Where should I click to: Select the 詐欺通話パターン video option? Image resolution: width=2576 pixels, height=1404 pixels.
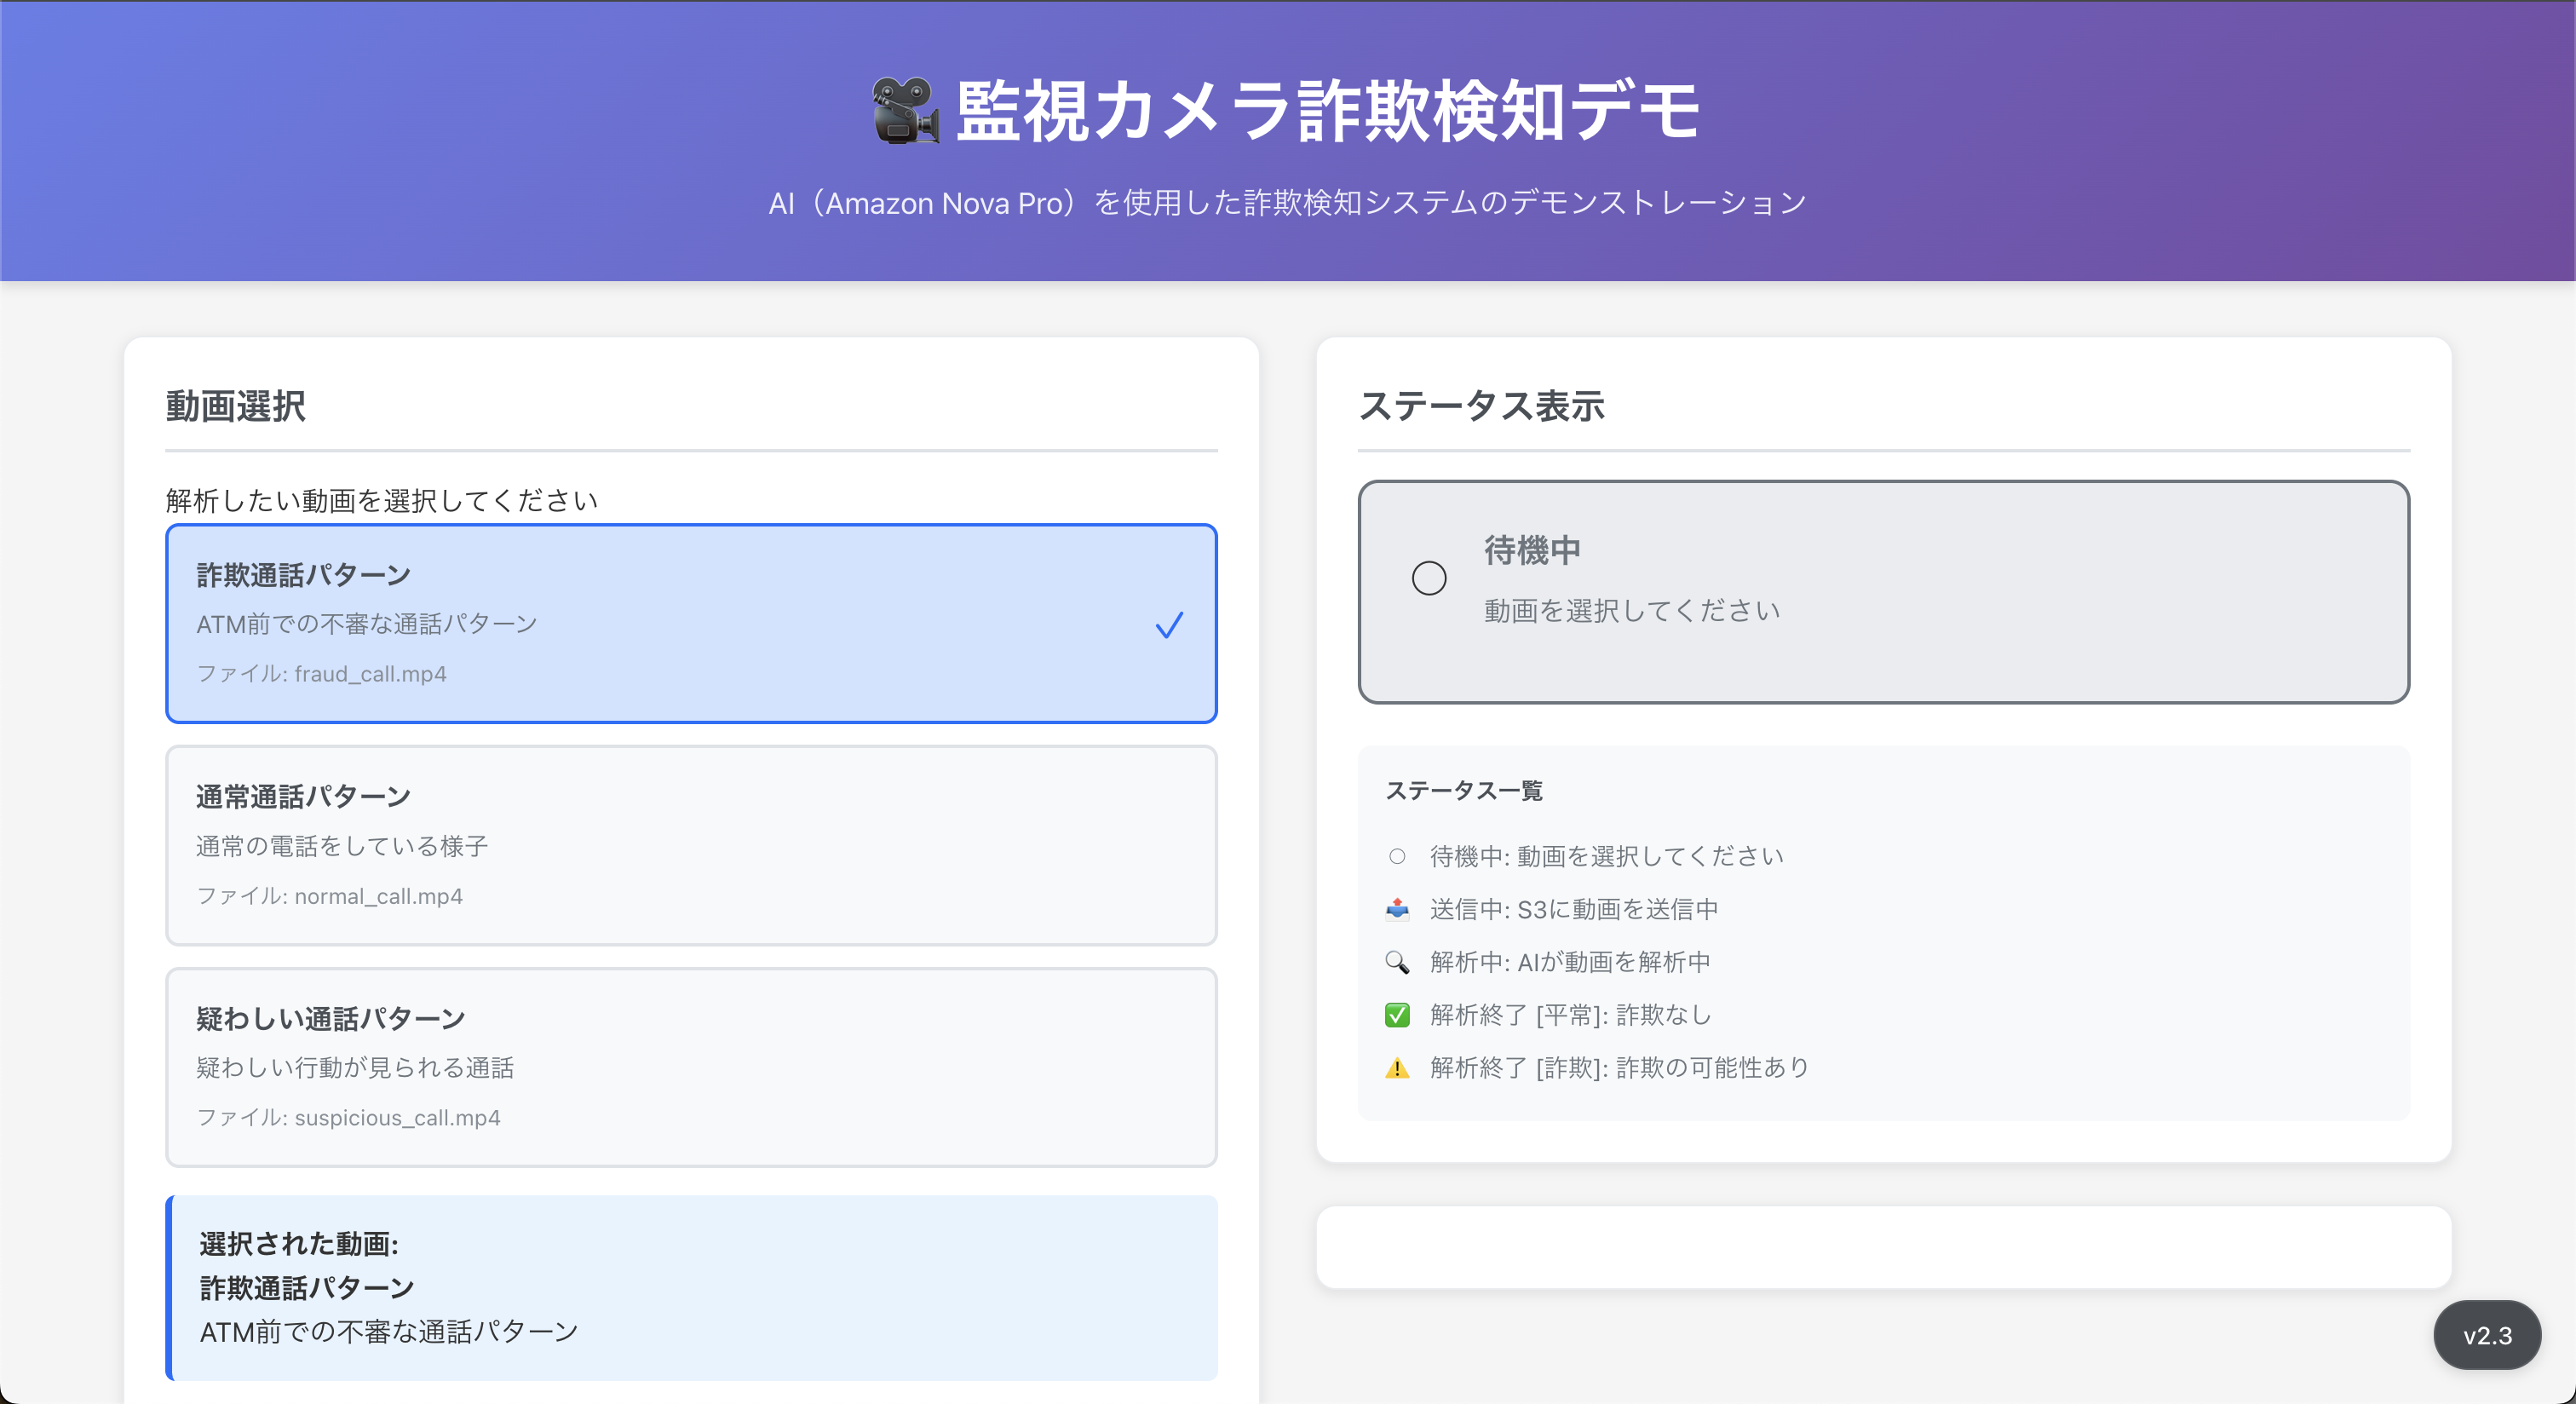pyautogui.click(x=690, y=623)
